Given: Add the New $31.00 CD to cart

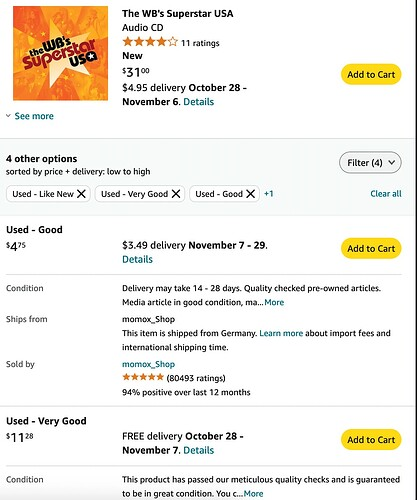Looking at the screenshot, I should tap(371, 74).
